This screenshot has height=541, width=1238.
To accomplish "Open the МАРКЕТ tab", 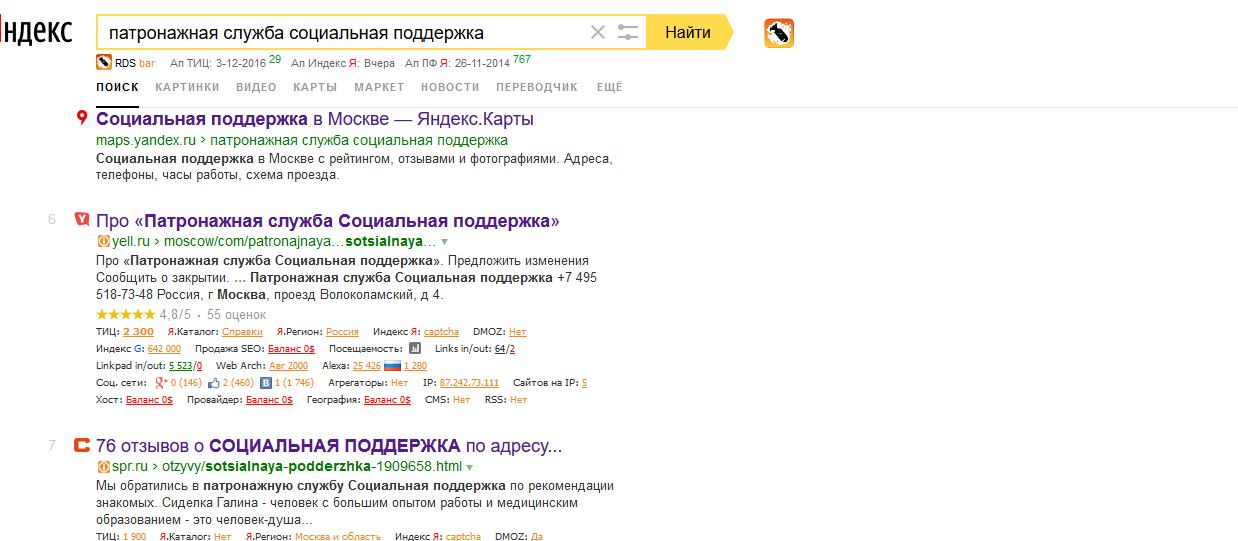I will [x=379, y=87].
